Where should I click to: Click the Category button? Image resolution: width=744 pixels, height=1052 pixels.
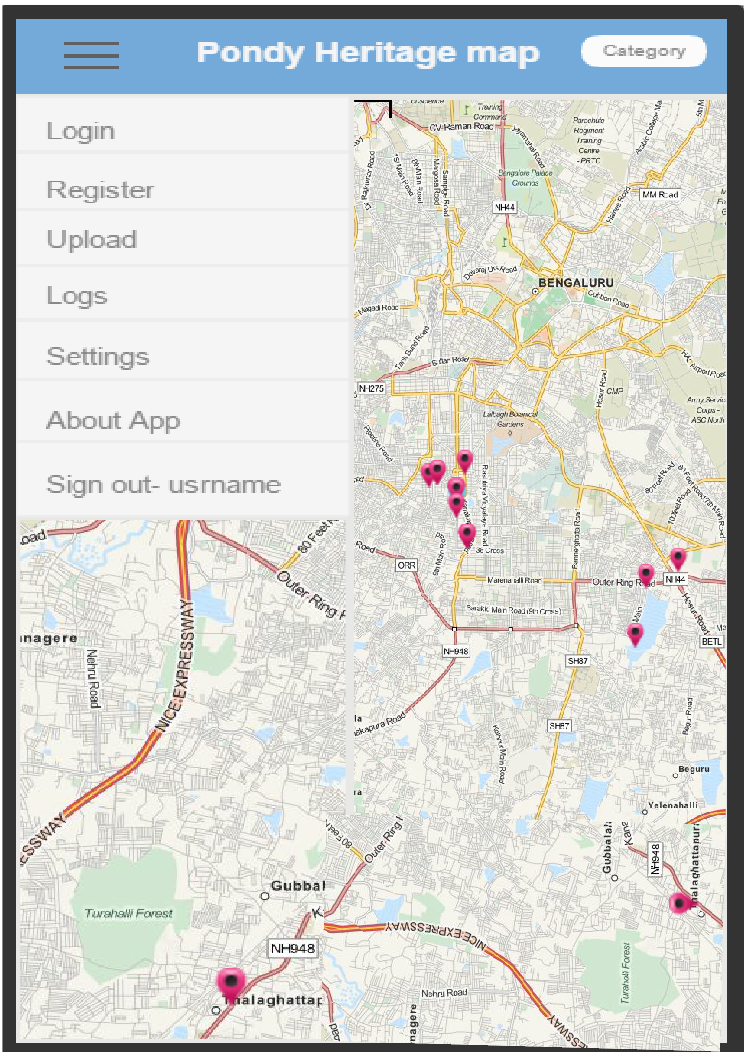(643, 51)
